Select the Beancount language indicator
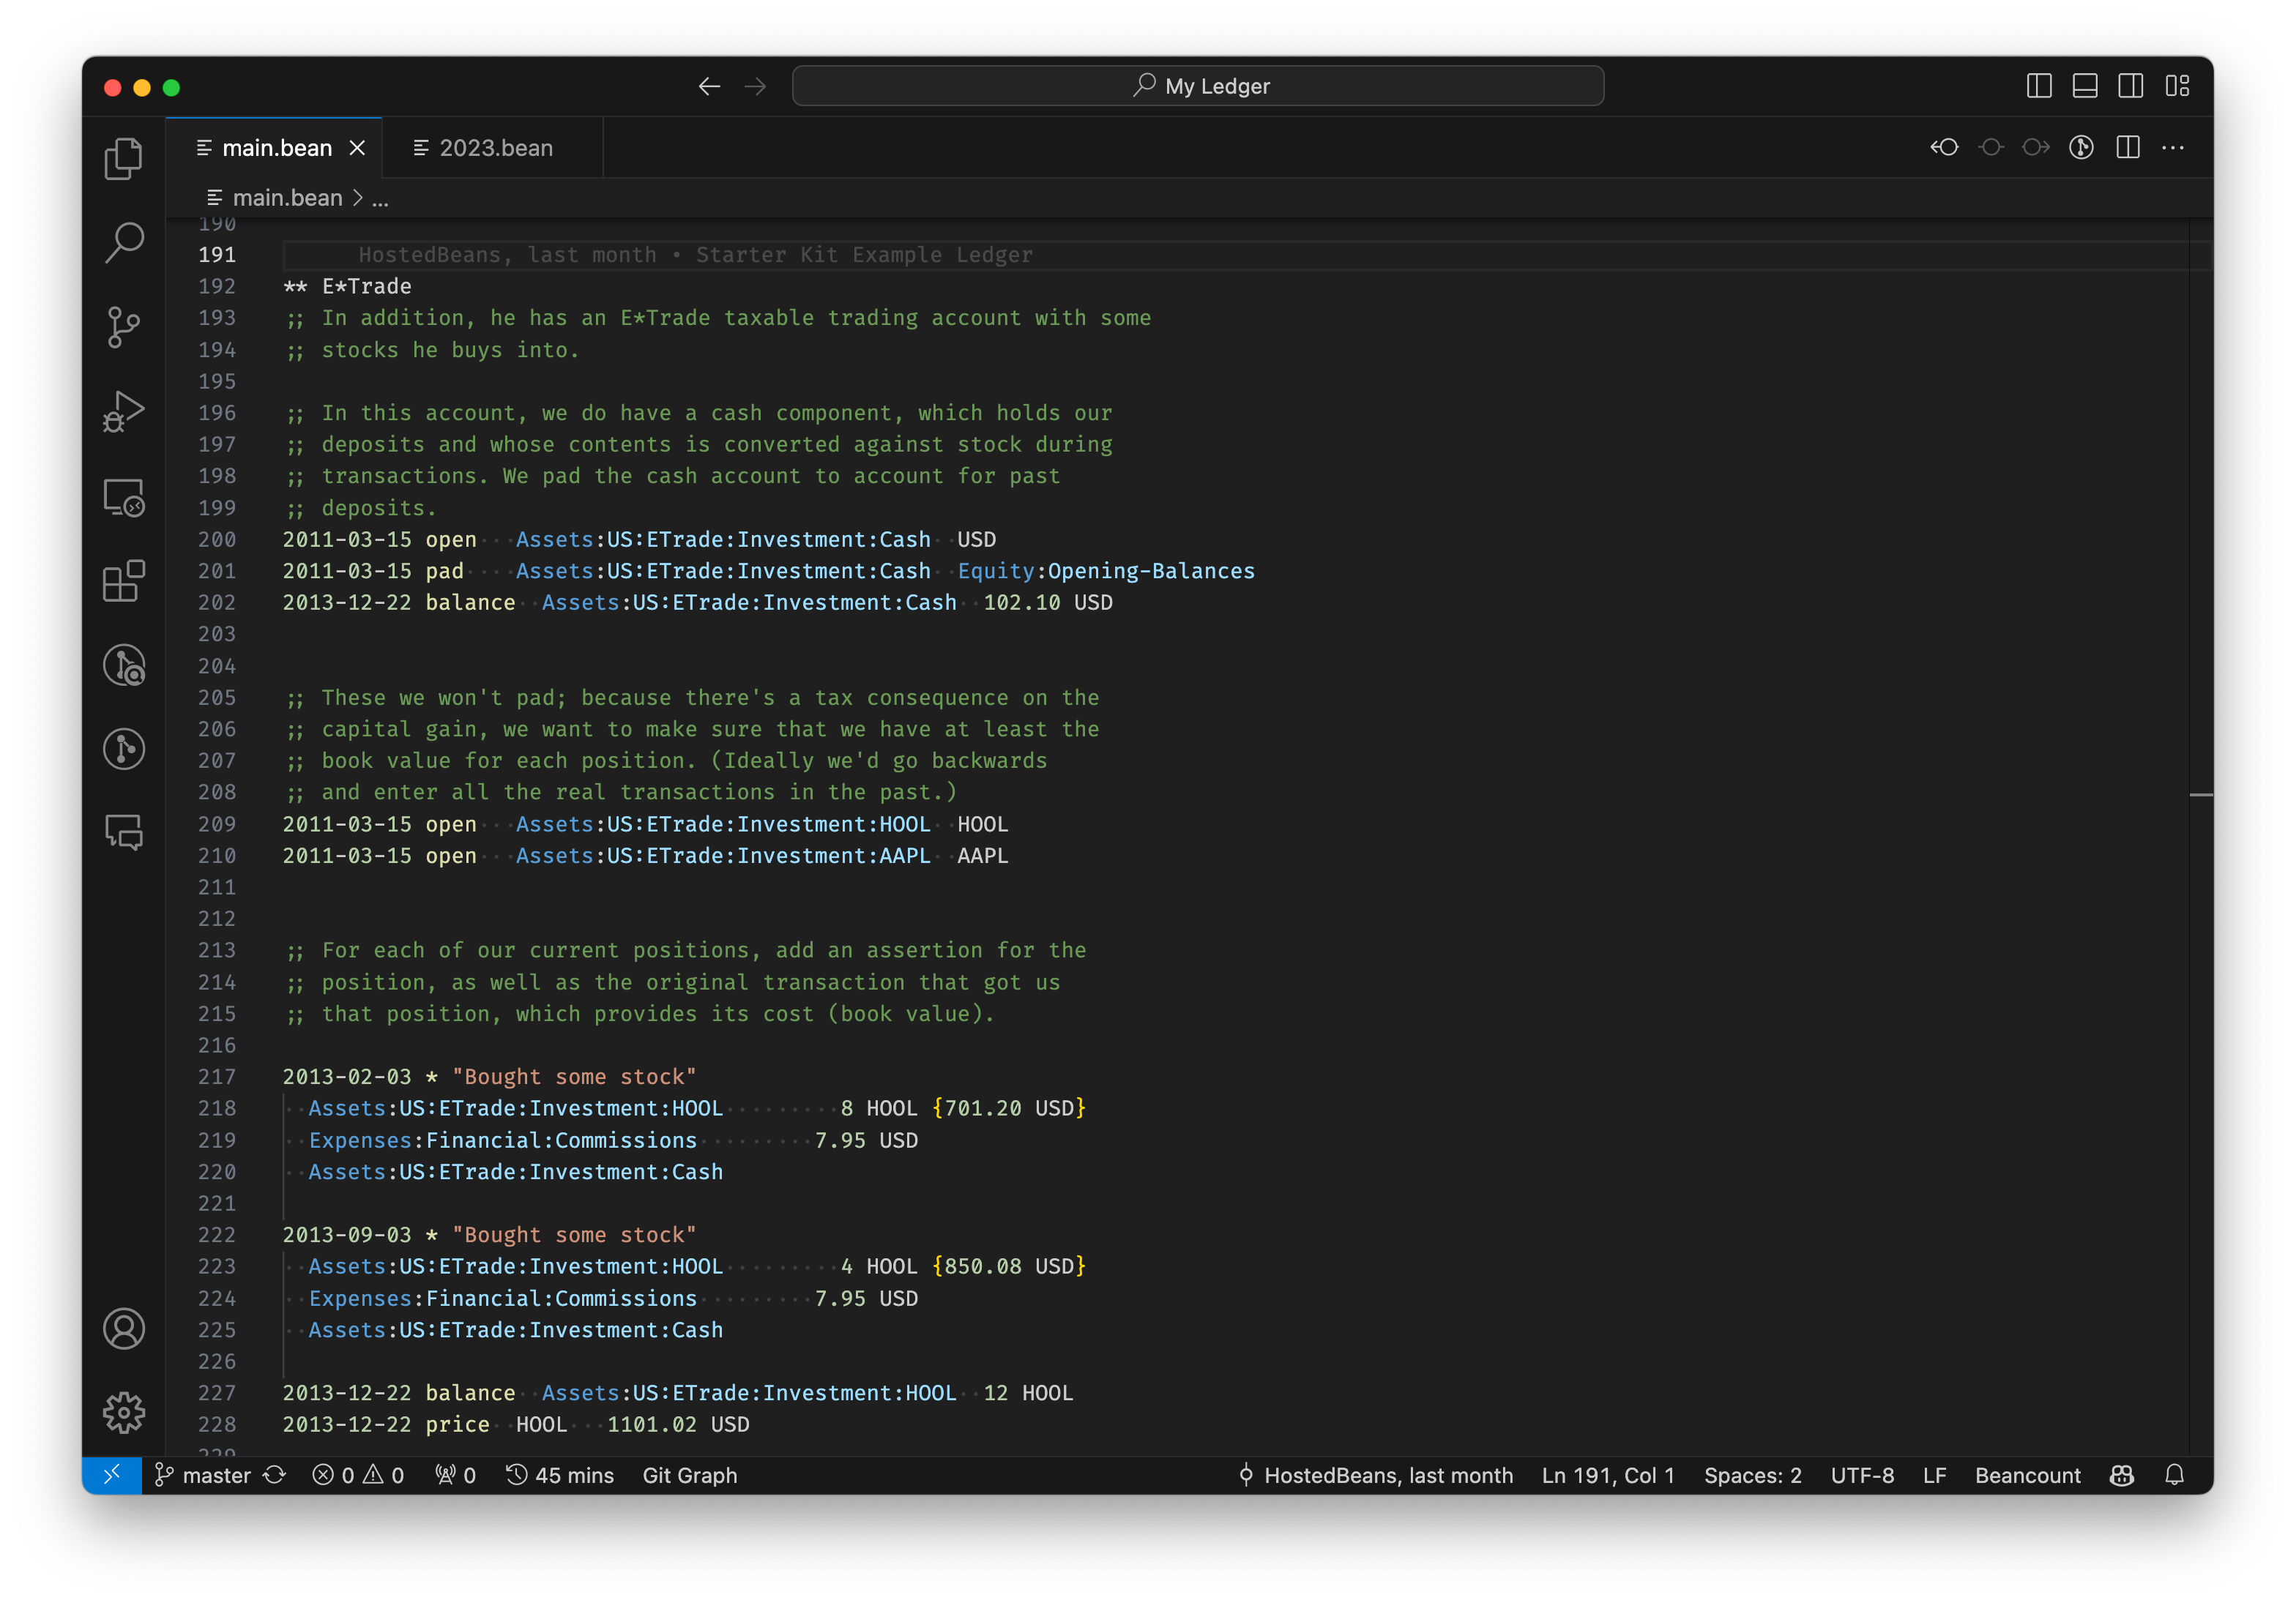This screenshot has width=2296, height=1603. (x=2027, y=1476)
